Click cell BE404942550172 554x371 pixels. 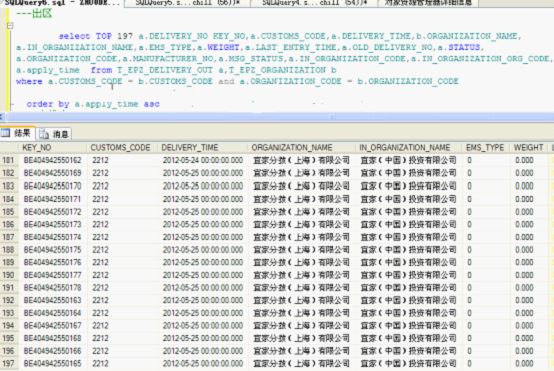click(x=52, y=212)
